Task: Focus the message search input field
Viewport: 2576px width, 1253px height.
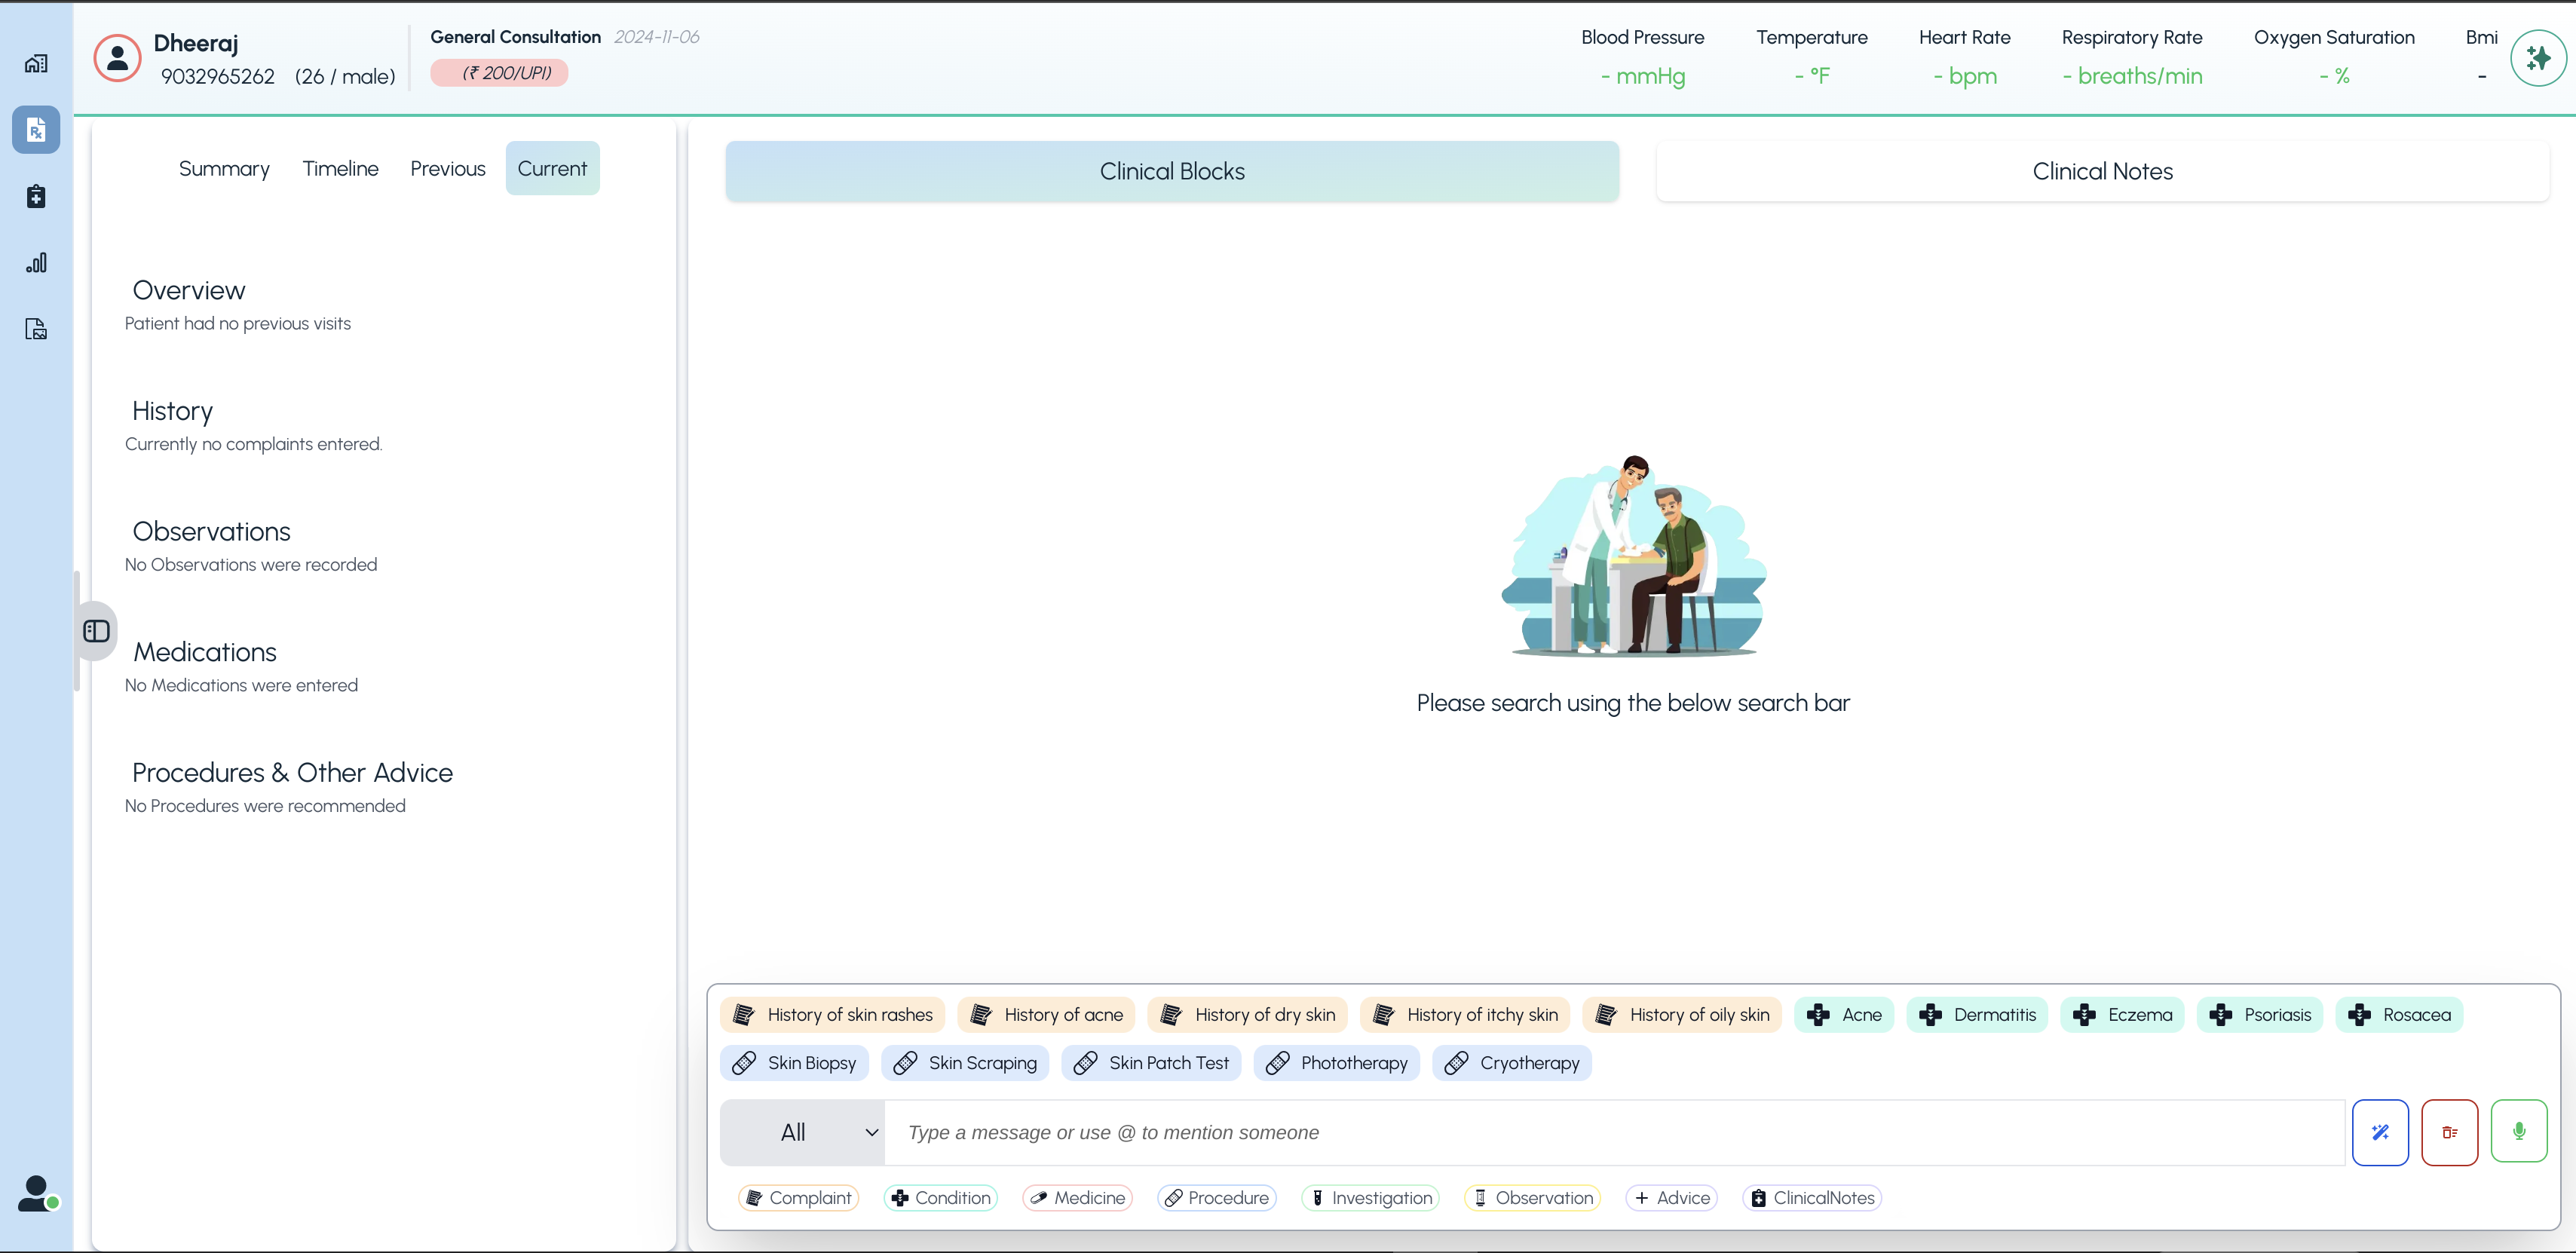Action: [x=1614, y=1132]
